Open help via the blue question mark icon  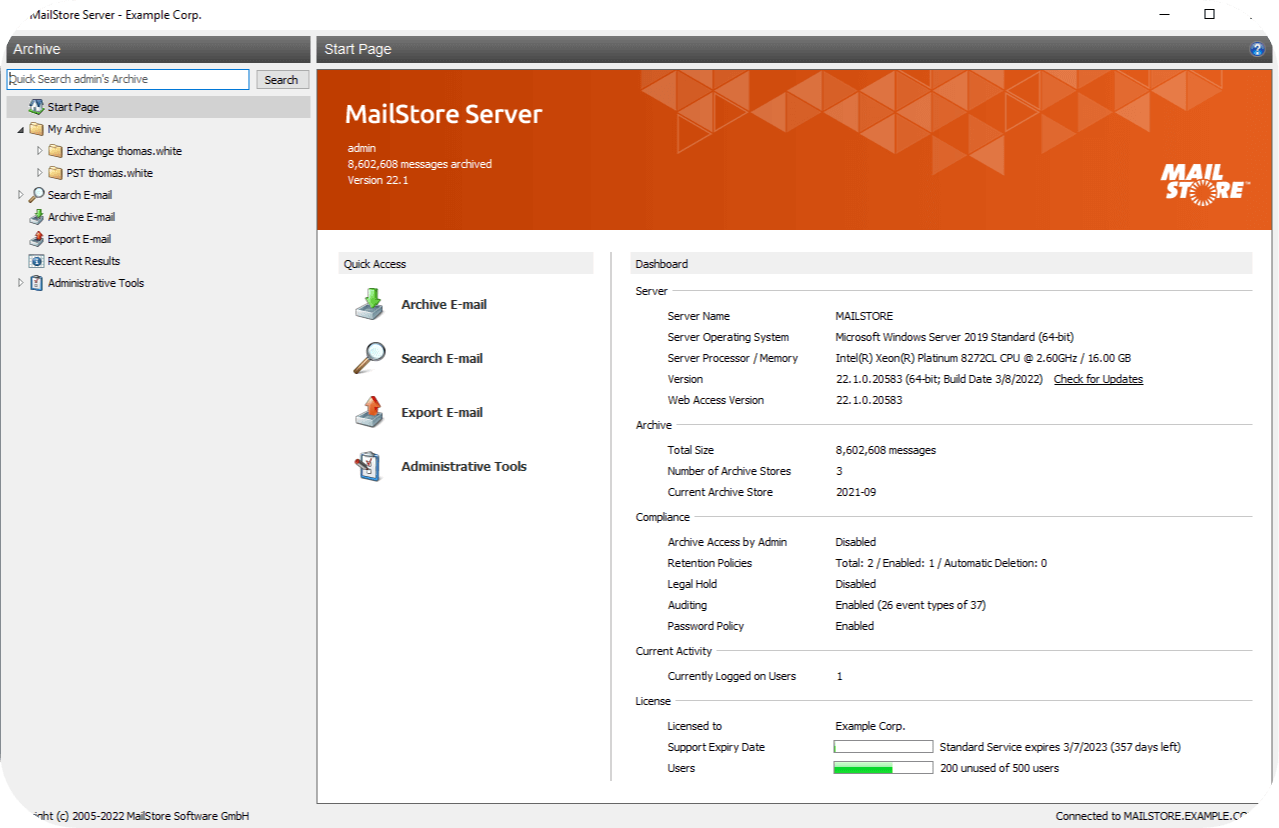(1257, 50)
